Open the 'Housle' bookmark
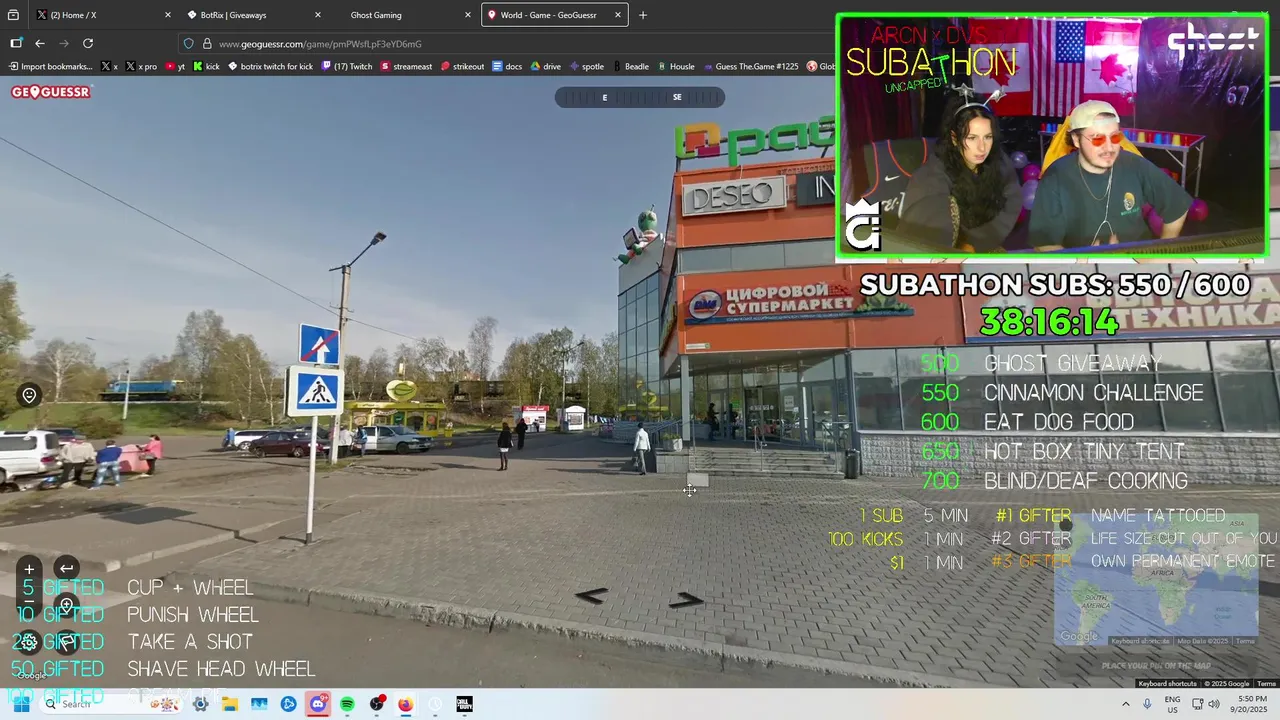 [x=675, y=67]
